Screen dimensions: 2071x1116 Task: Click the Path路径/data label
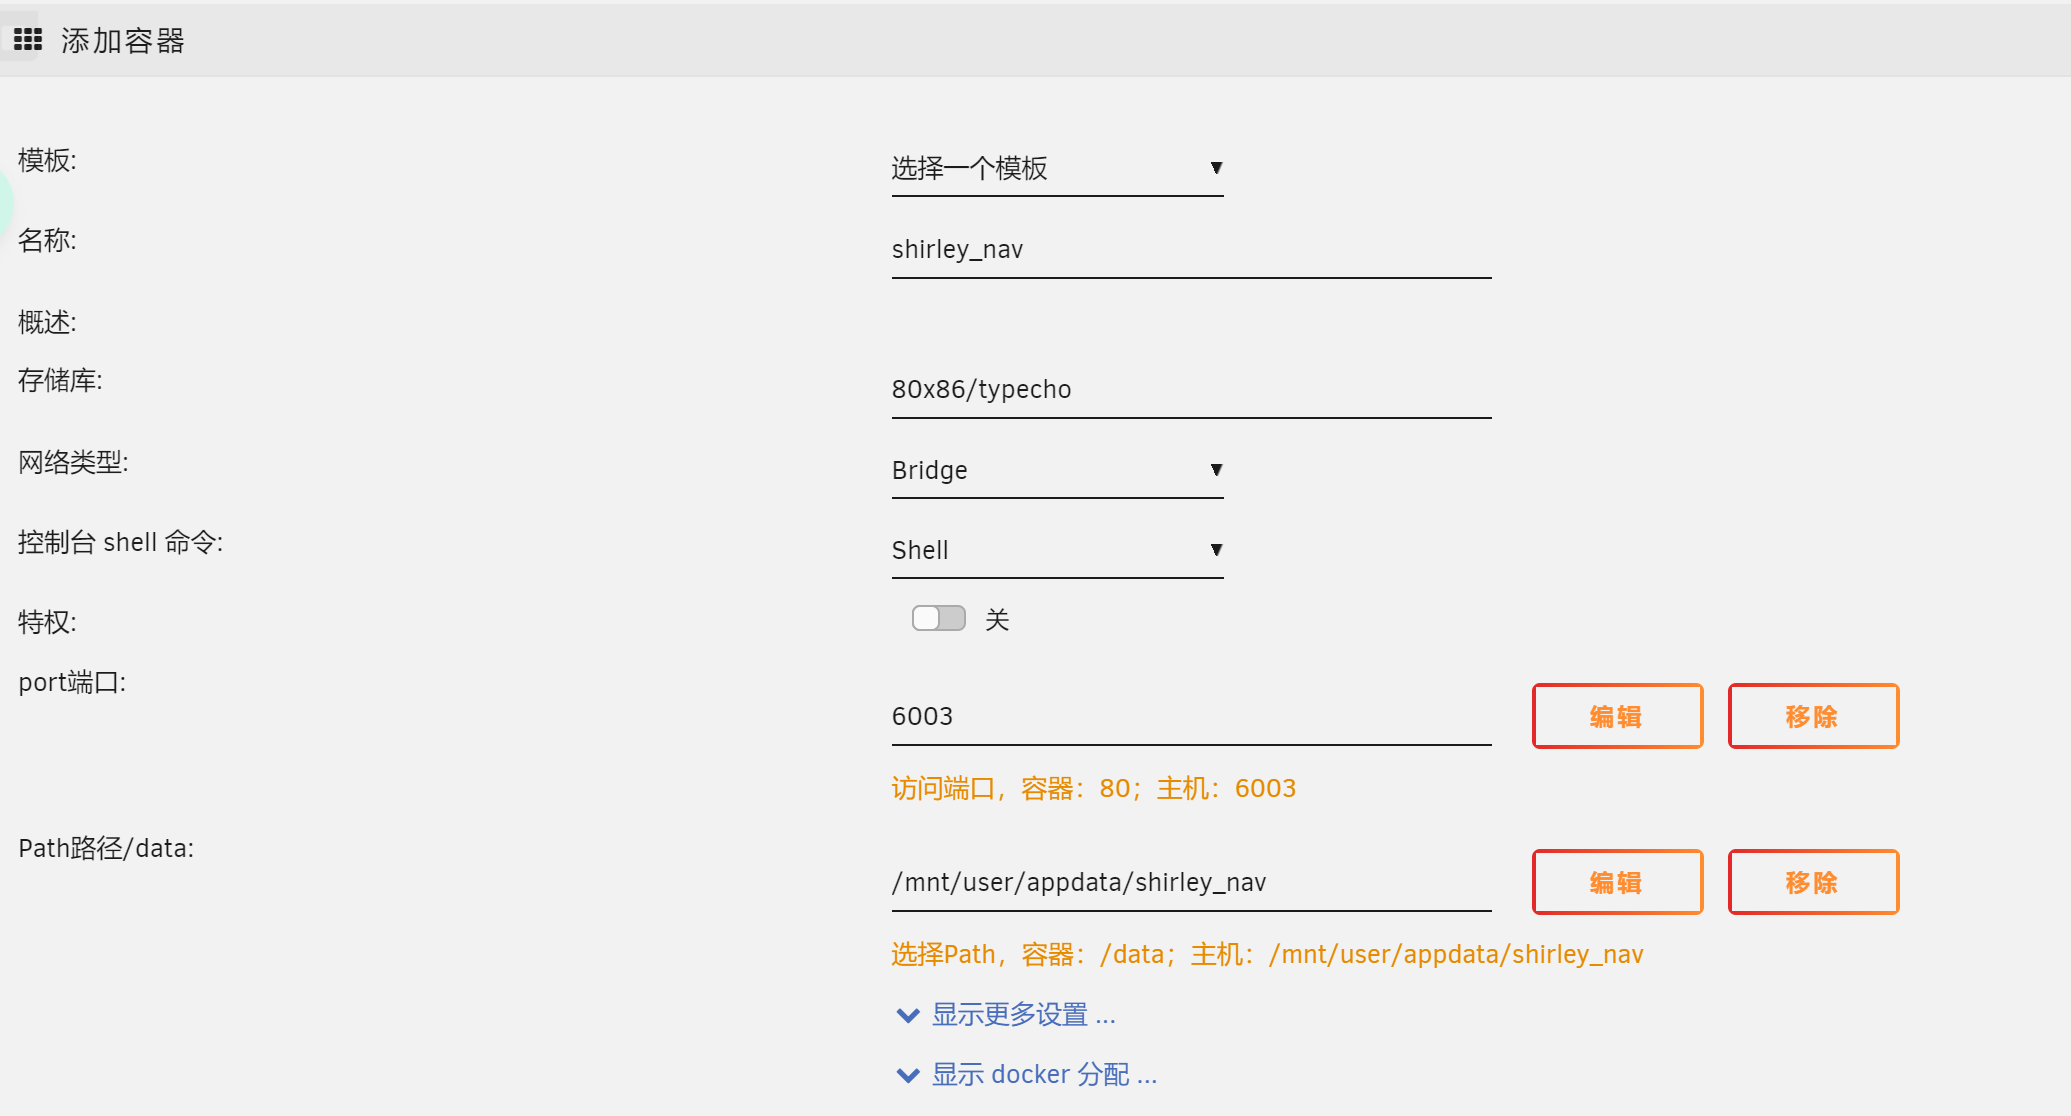coord(106,848)
